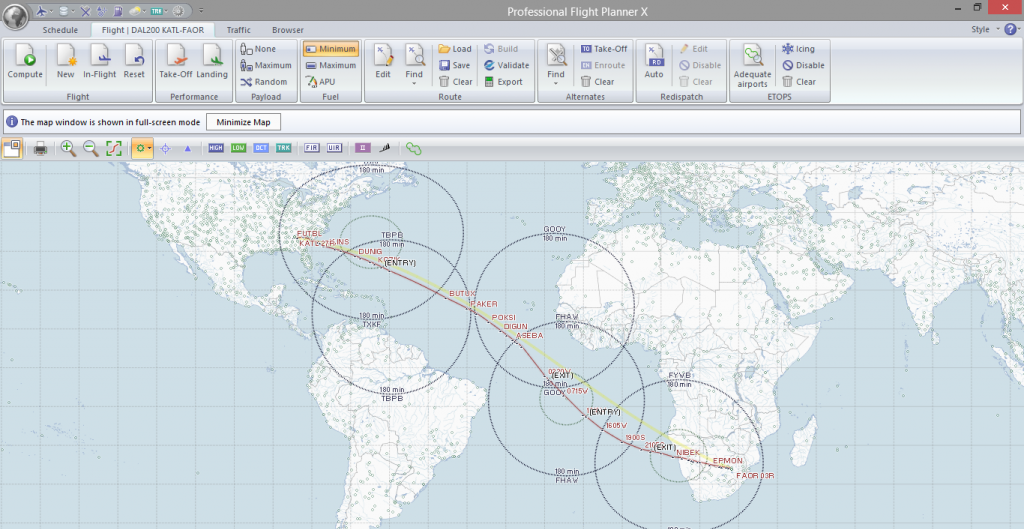Zoom out on the map

(x=91, y=149)
